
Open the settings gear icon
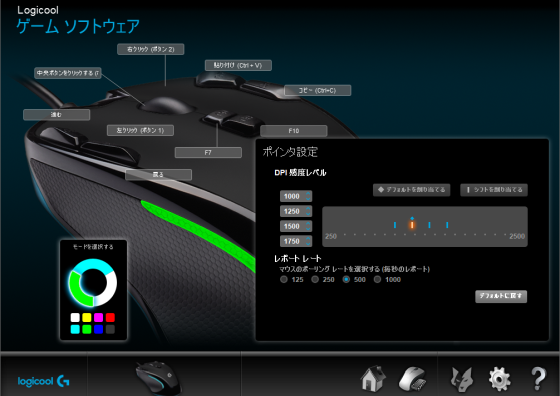(x=499, y=379)
